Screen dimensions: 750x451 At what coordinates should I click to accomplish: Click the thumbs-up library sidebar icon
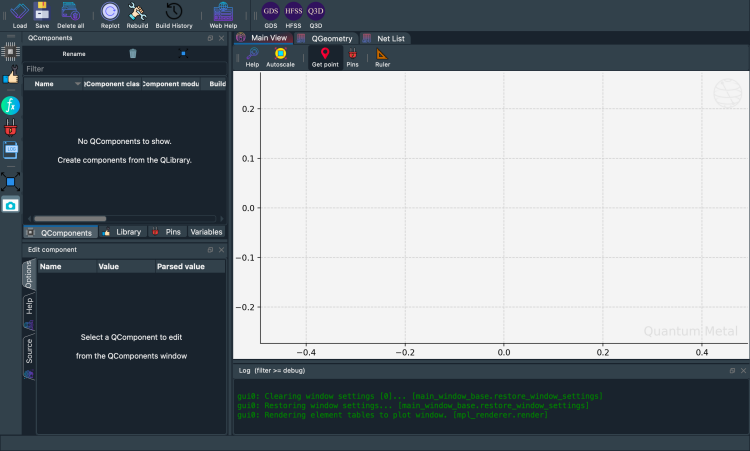tap(11, 75)
